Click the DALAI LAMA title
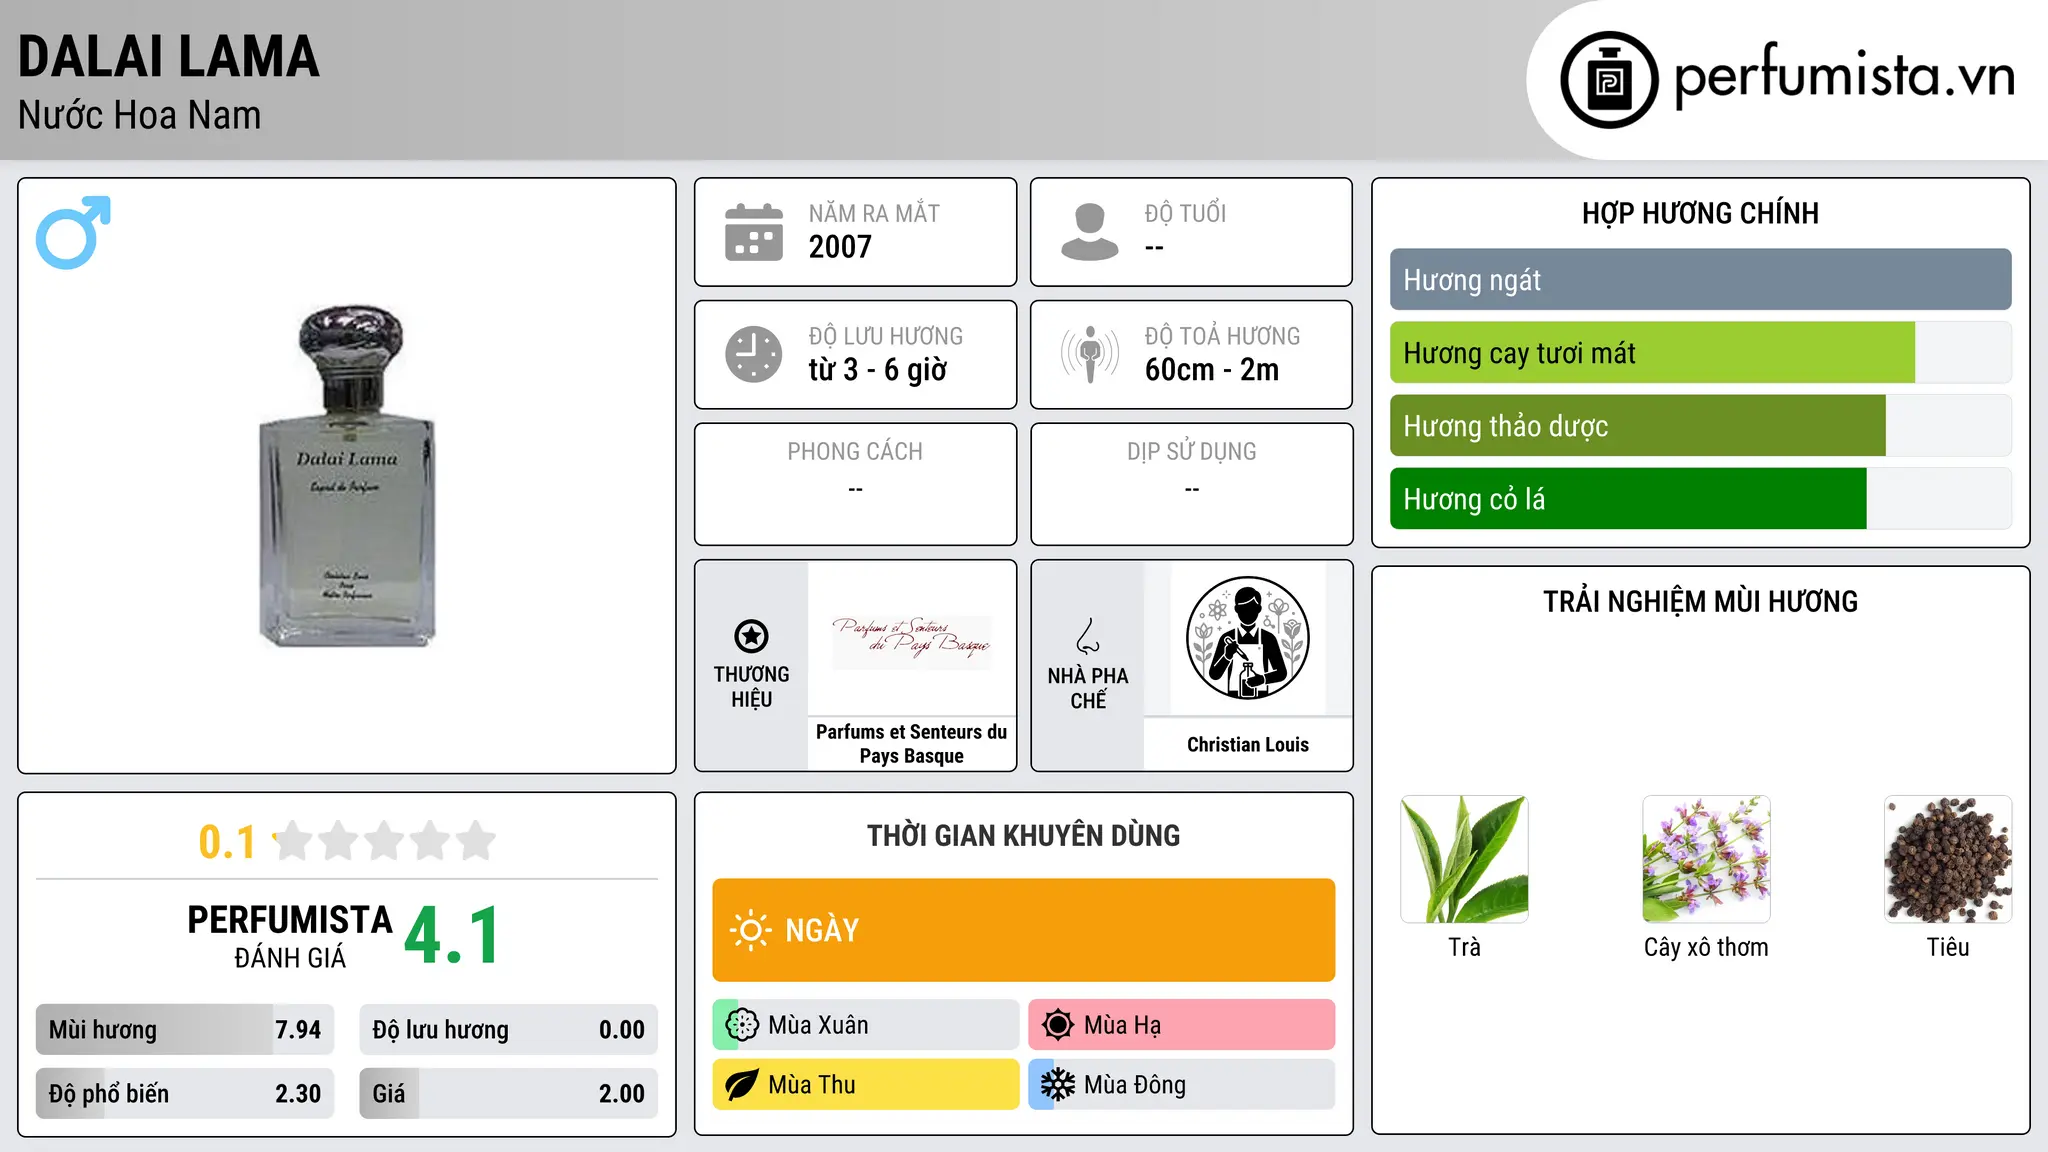The width and height of the screenshot is (2048, 1152). pyautogui.click(x=169, y=56)
